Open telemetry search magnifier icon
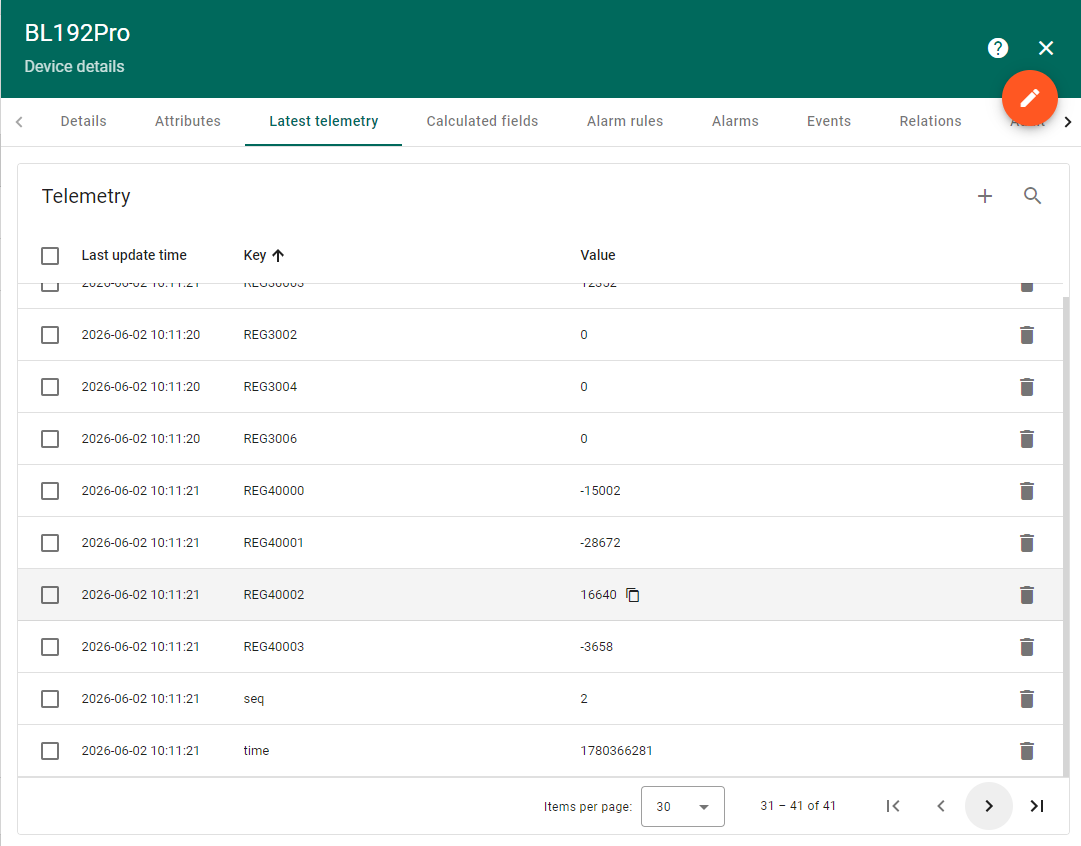This screenshot has width=1081, height=846. coord(1032,196)
